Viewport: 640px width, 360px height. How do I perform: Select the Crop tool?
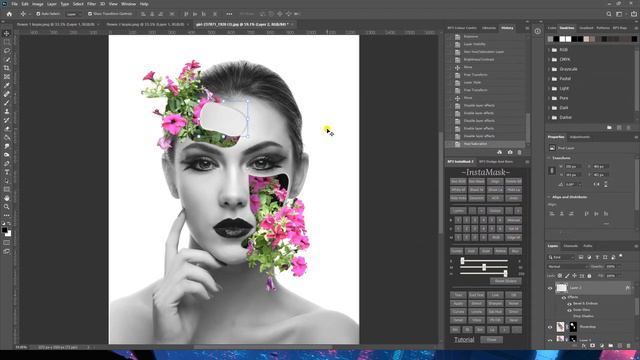tap(7, 68)
